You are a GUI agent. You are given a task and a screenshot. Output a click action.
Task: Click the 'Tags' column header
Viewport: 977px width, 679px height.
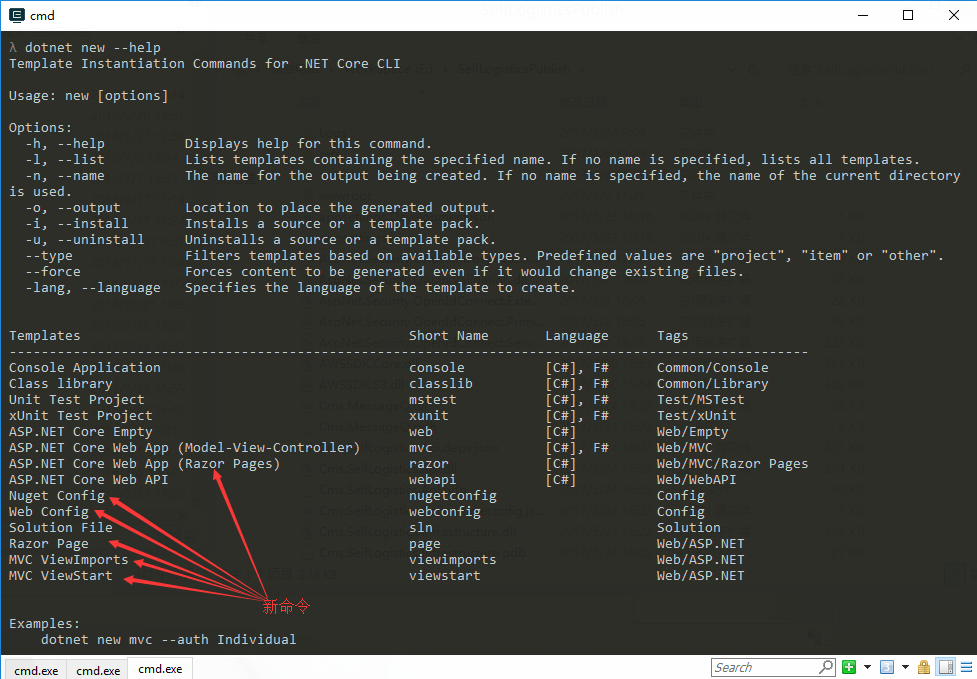[x=673, y=336]
